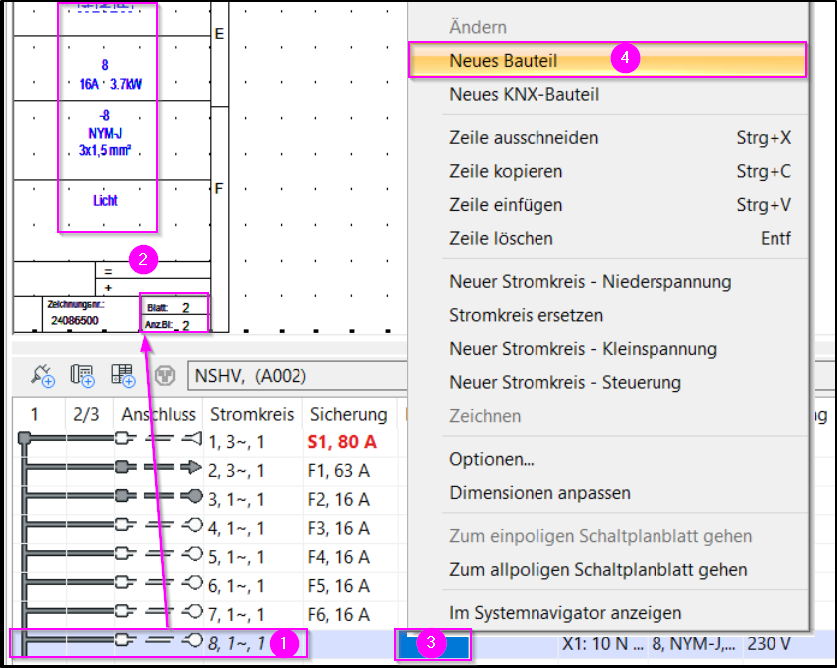Click the F1, 63 A fuse cell
The height and width of the screenshot is (668, 837).
click(338, 471)
